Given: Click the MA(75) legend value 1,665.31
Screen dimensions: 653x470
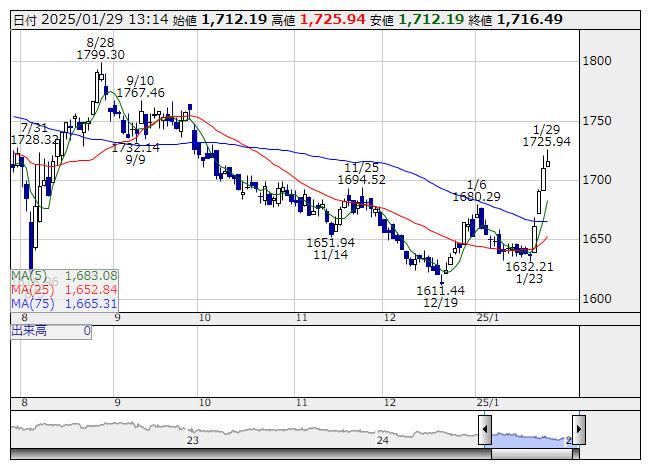Looking at the screenshot, I should (x=91, y=303).
